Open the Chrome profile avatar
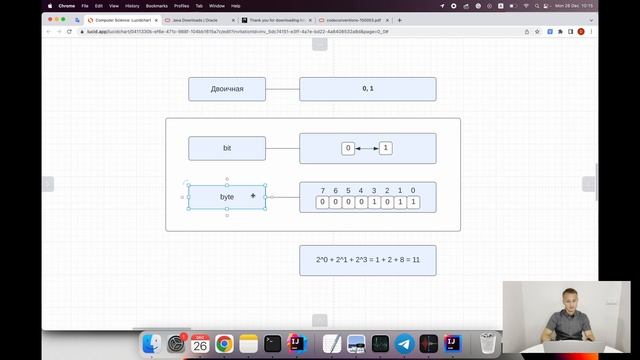This screenshot has height=360, width=640. [x=581, y=31]
